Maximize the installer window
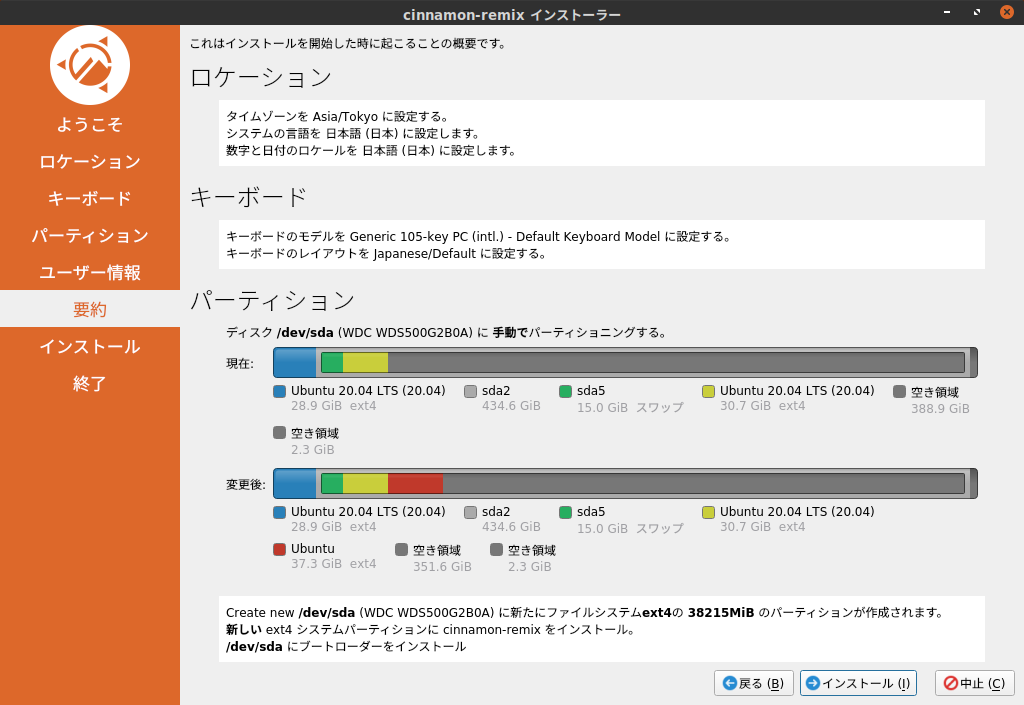This screenshot has height=705, width=1024. (x=977, y=12)
